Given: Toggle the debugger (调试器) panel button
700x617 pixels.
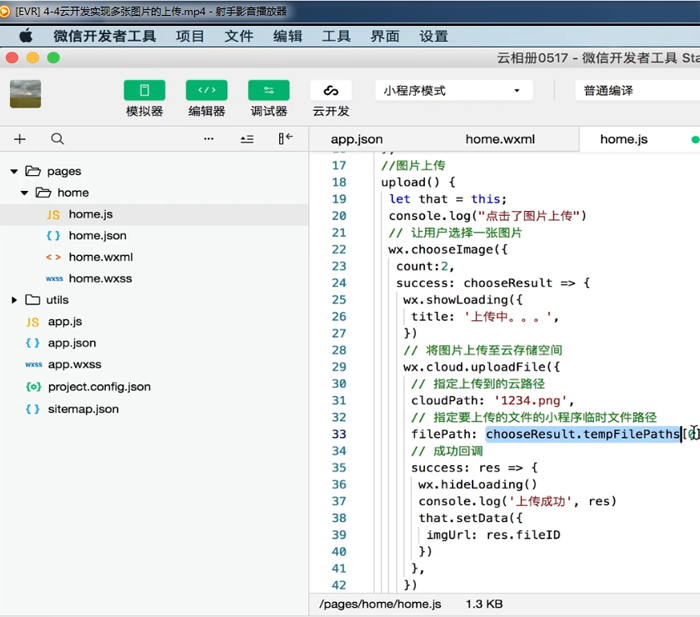Looking at the screenshot, I should click(x=269, y=91).
